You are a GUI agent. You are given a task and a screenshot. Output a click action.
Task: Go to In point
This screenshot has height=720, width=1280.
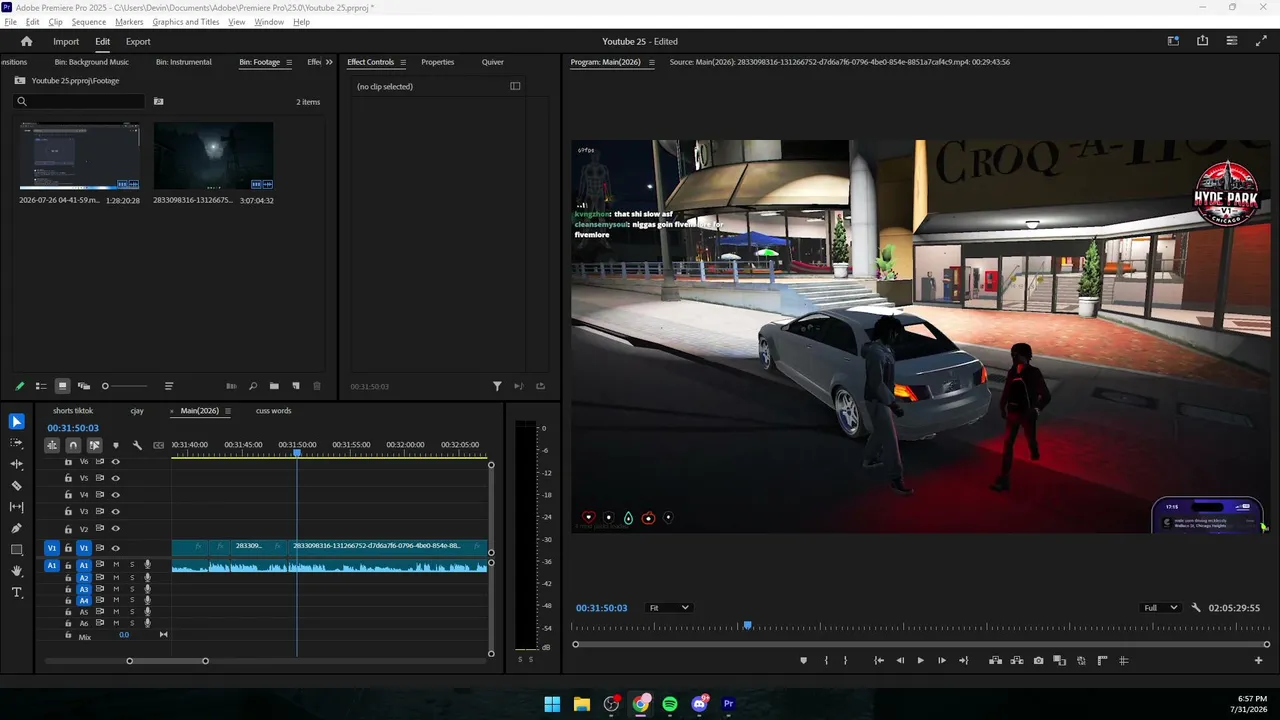878,660
